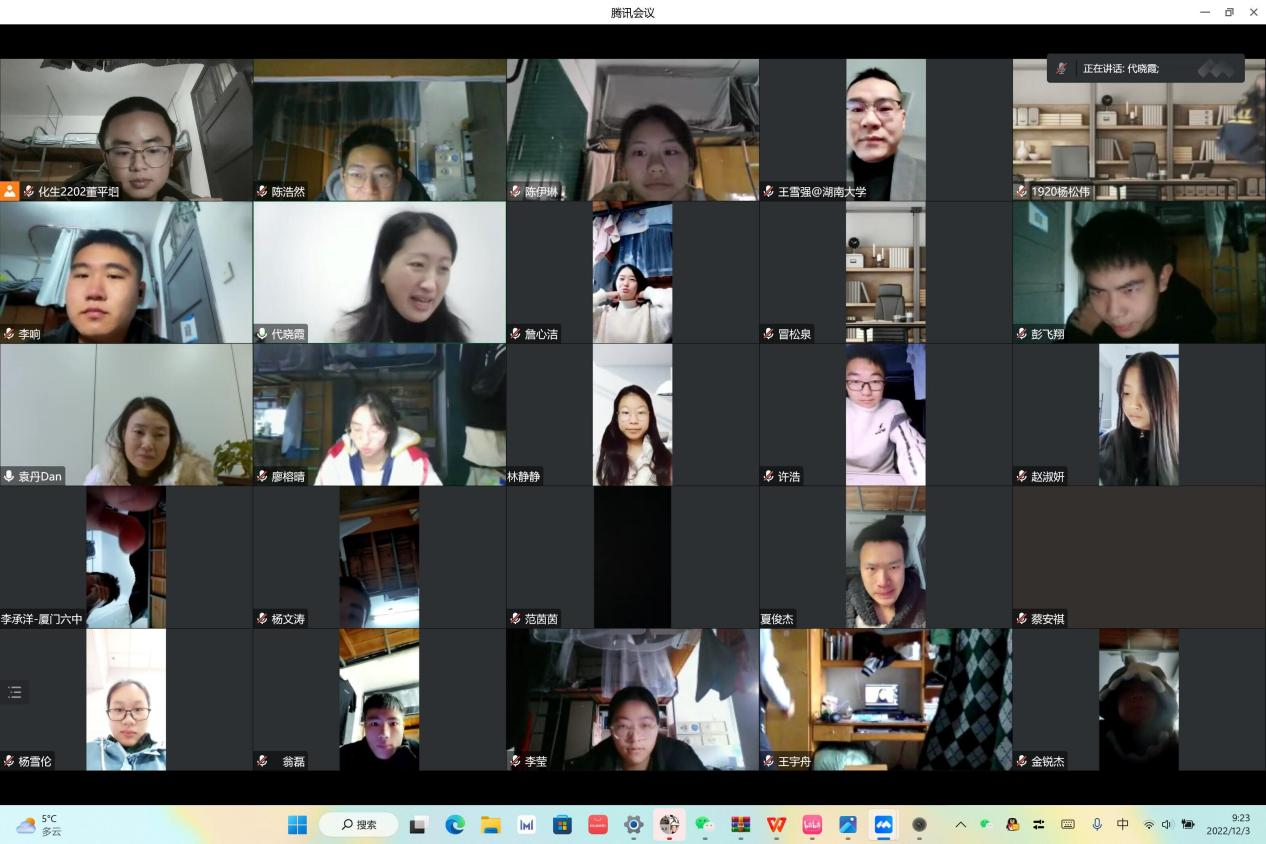Screen dimensions: 1266x844
Task: Open File Explorer from the taskbar
Action: (x=490, y=825)
